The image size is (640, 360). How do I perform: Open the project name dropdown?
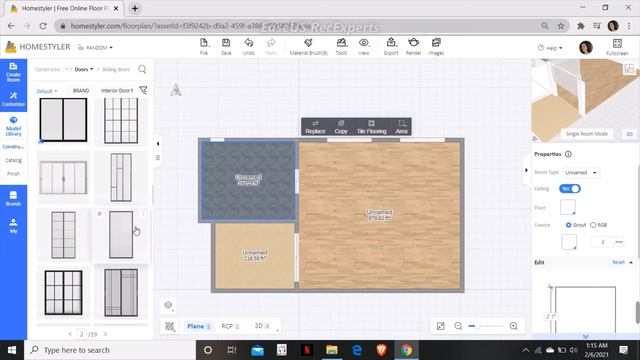[x=95, y=48]
